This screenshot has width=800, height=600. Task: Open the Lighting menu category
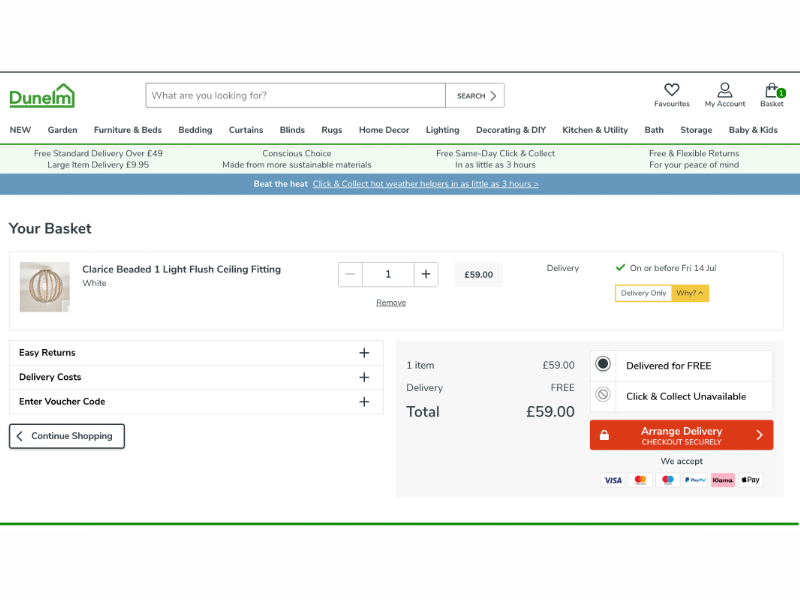(442, 130)
